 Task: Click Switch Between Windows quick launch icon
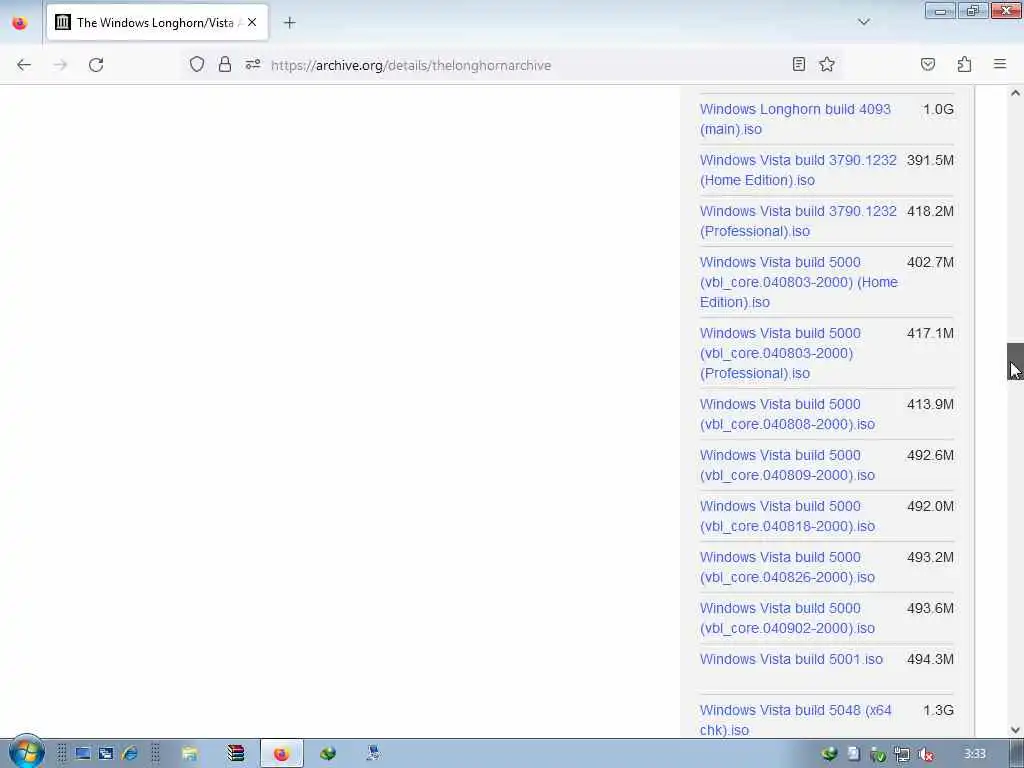pos(106,754)
